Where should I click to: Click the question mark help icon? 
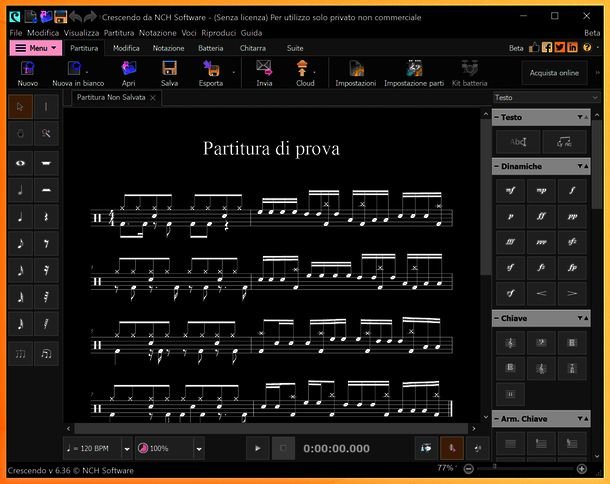pos(587,48)
